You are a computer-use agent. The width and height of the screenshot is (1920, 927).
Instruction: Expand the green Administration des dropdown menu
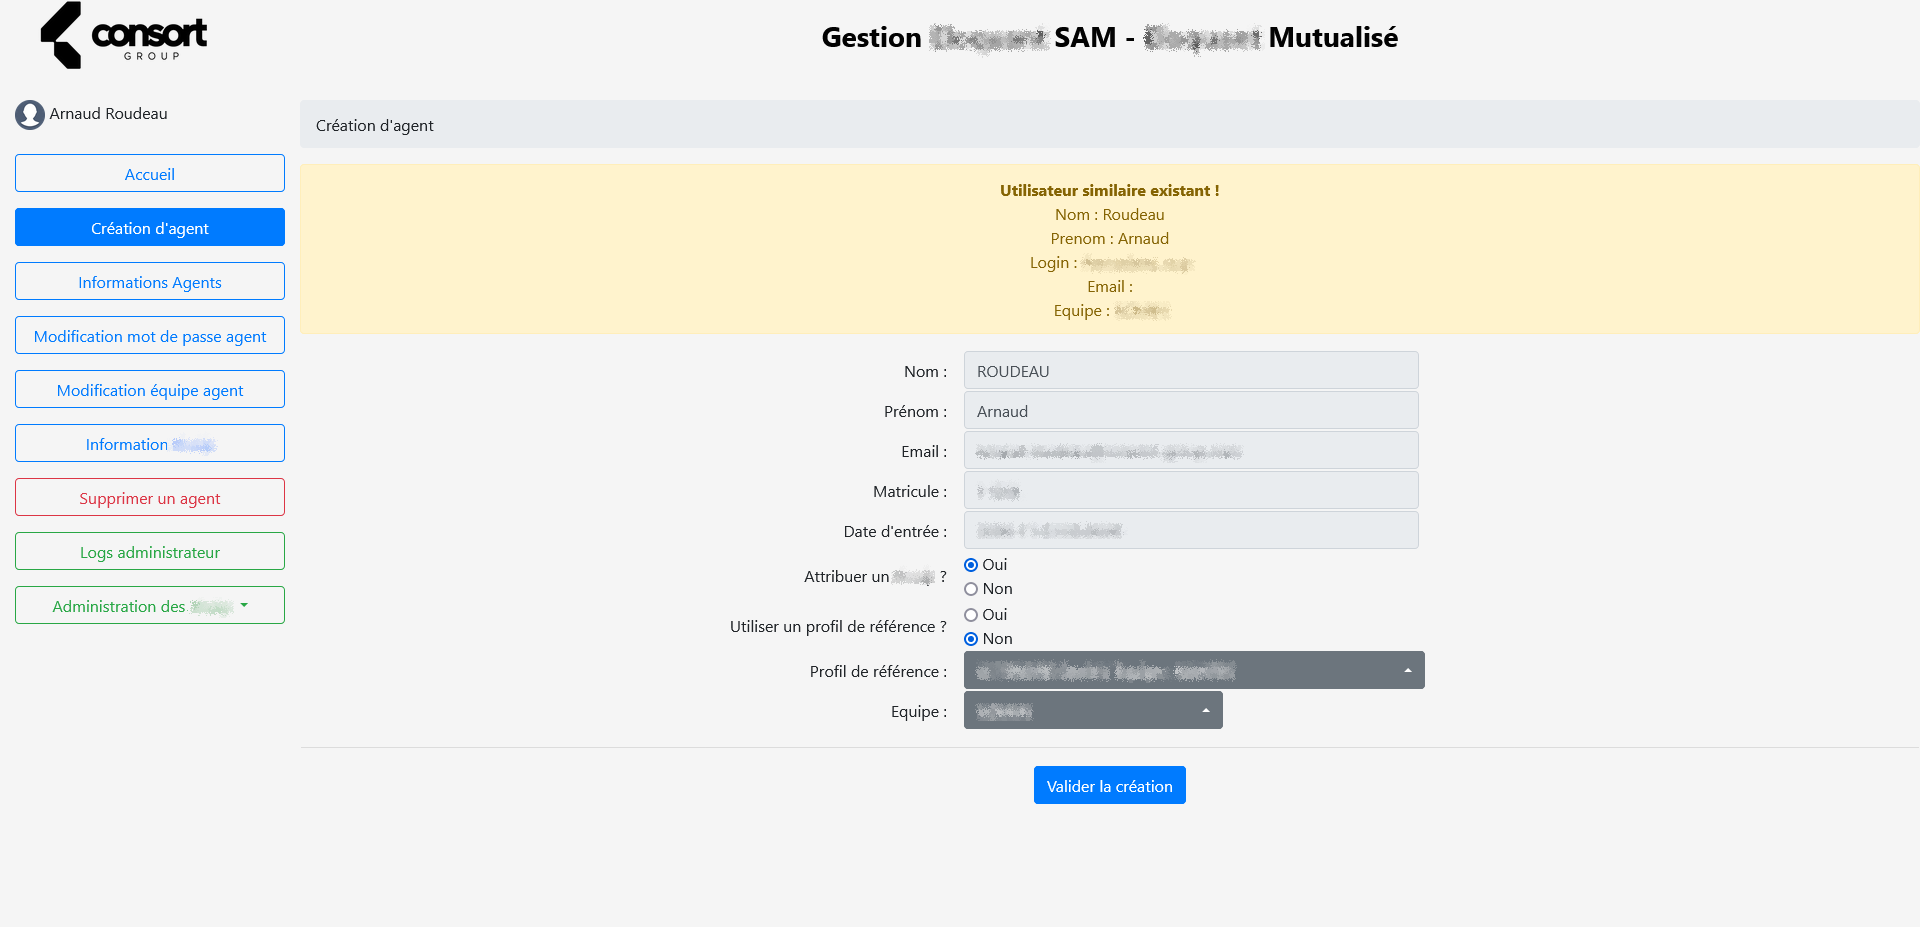150,606
